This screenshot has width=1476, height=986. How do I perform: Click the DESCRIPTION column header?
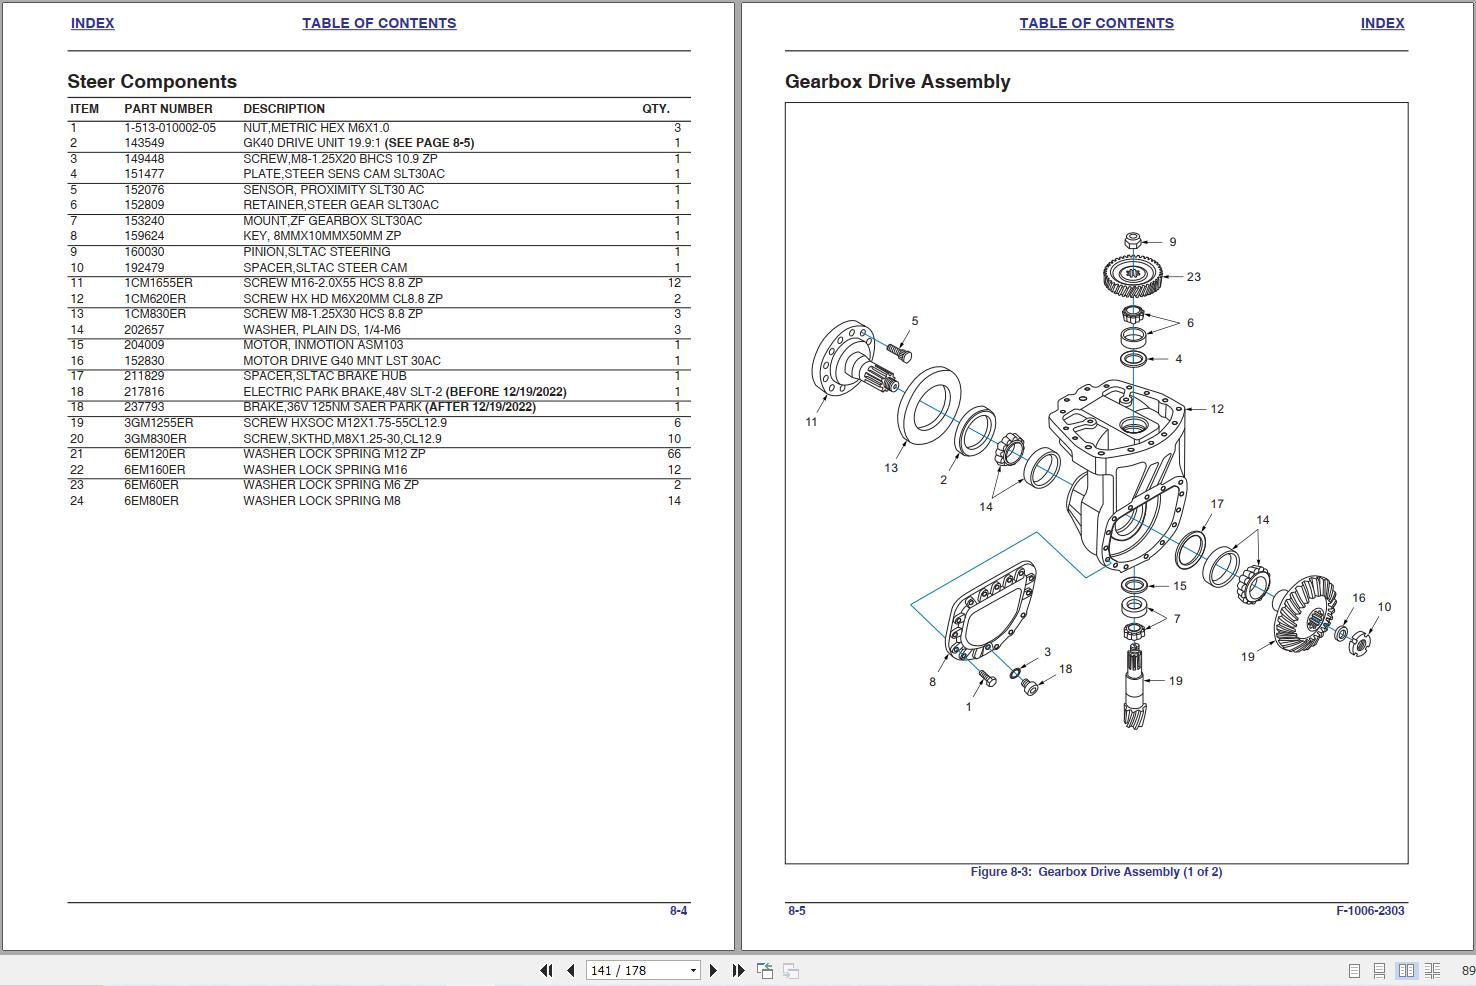click(284, 109)
